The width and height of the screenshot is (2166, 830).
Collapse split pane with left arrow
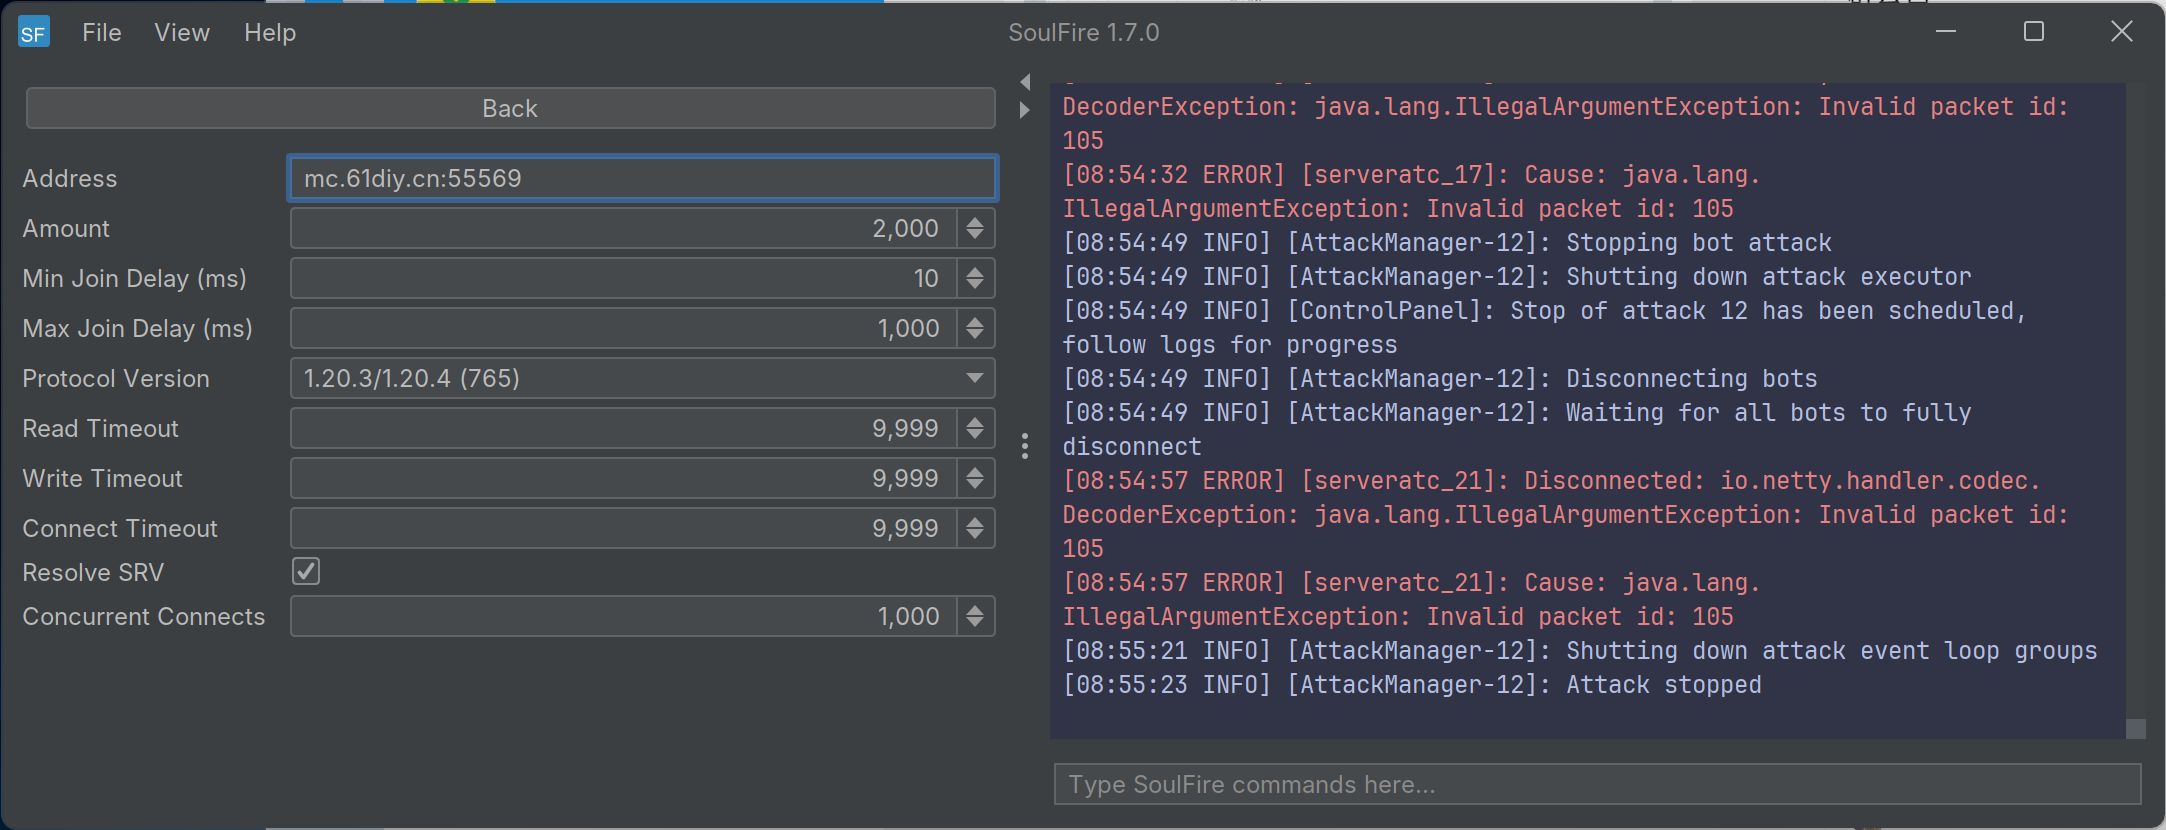(x=1025, y=82)
